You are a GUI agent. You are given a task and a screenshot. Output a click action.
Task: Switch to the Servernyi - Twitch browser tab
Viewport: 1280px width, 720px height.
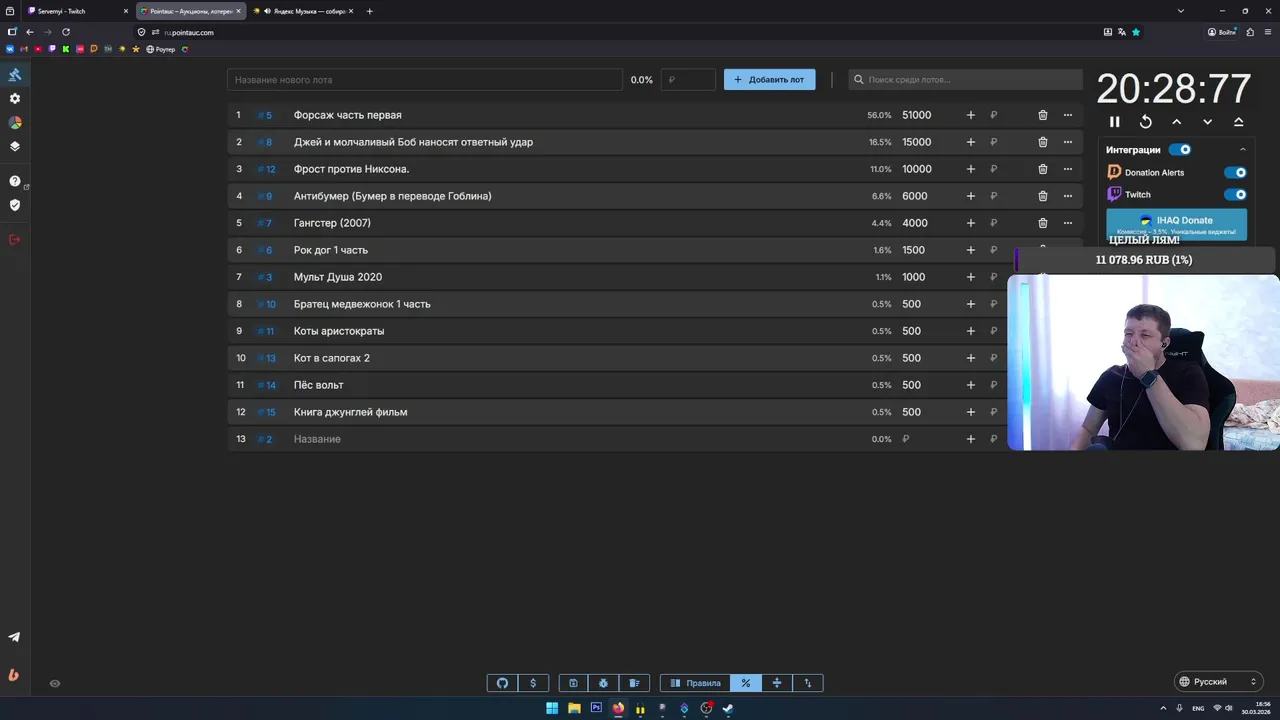click(78, 11)
